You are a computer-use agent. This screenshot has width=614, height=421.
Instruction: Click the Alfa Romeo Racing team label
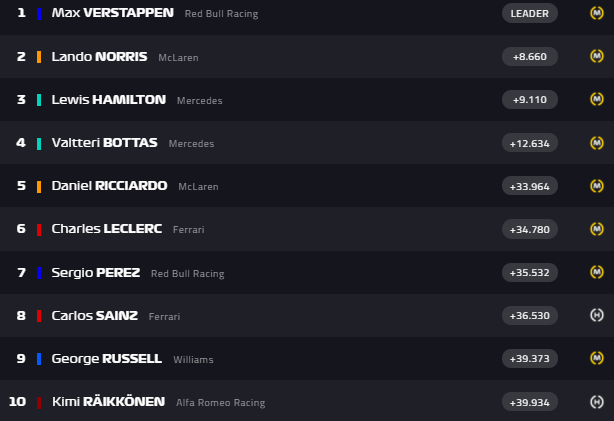220,402
